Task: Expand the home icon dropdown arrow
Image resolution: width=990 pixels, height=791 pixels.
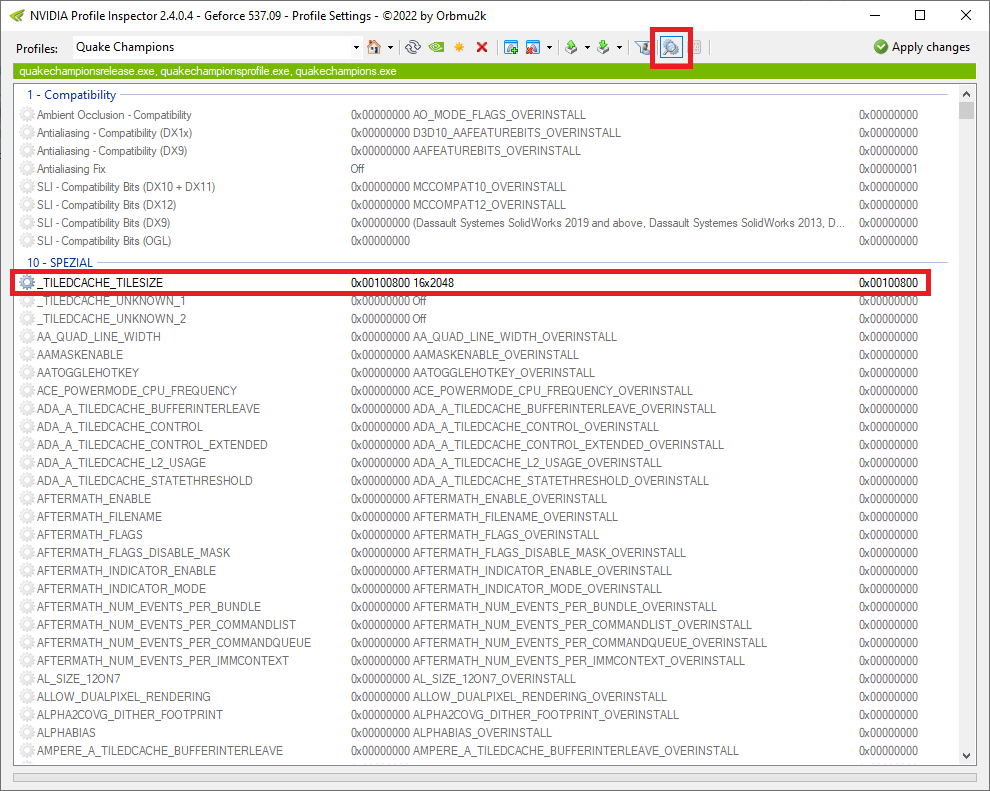Action: click(390, 47)
